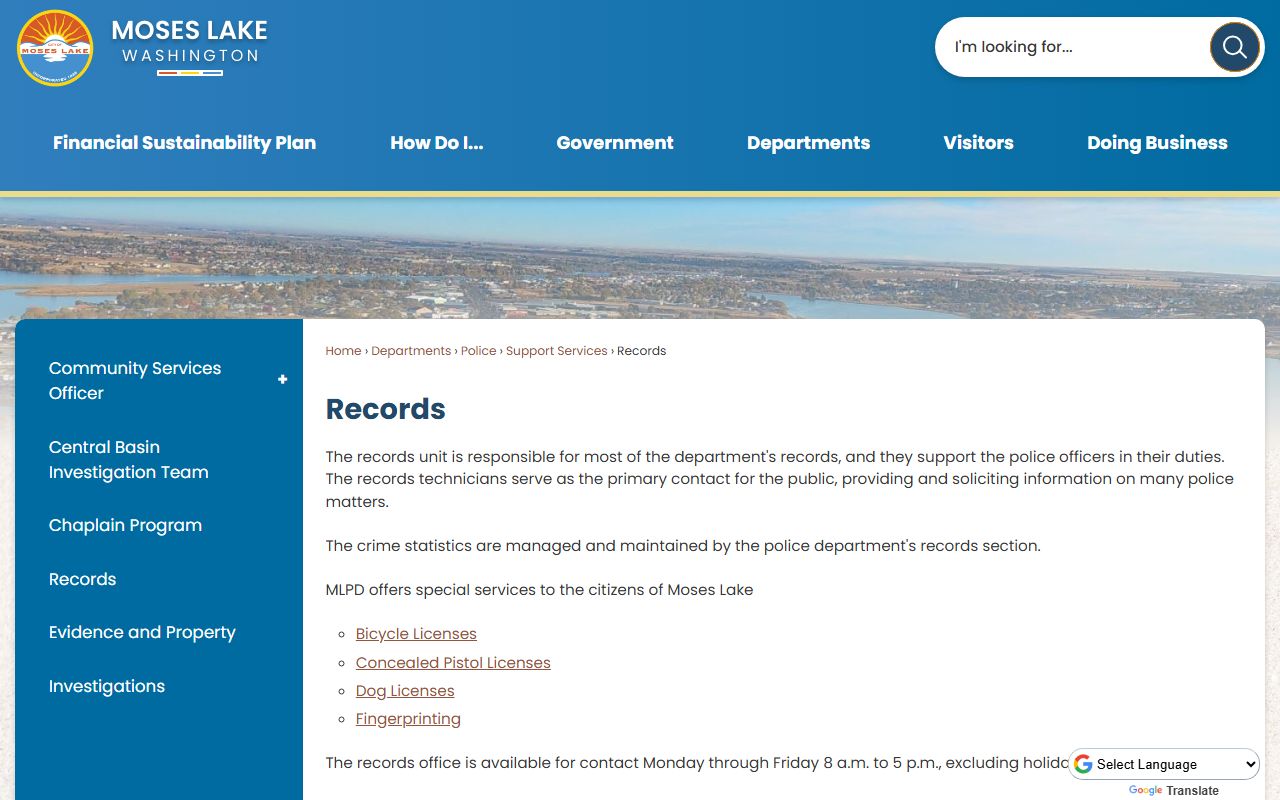Screen dimensions: 1280x800
Task: Go to Home breadcrumb link
Action: click(343, 351)
